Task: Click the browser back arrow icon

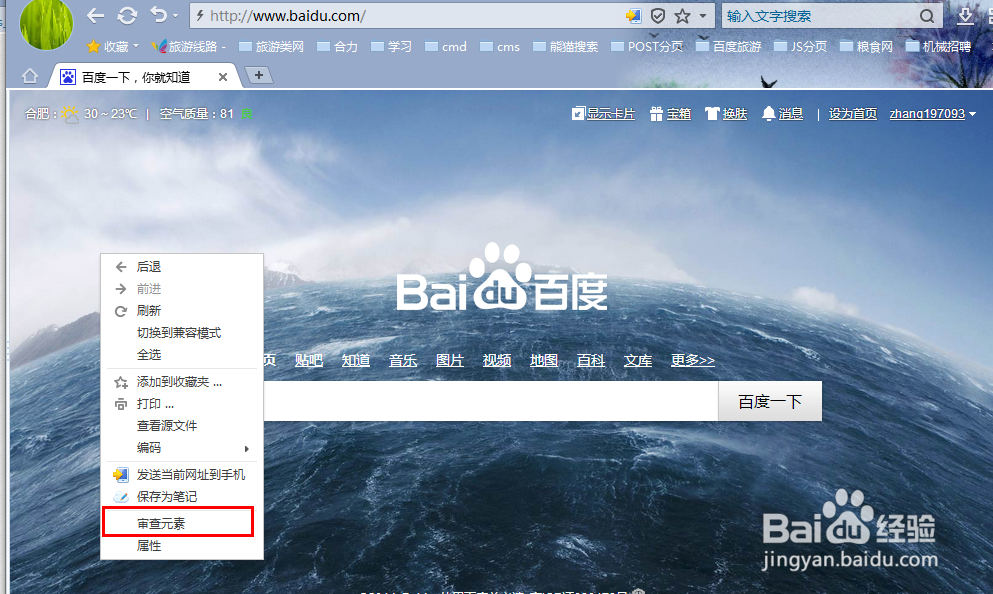Action: coord(95,16)
